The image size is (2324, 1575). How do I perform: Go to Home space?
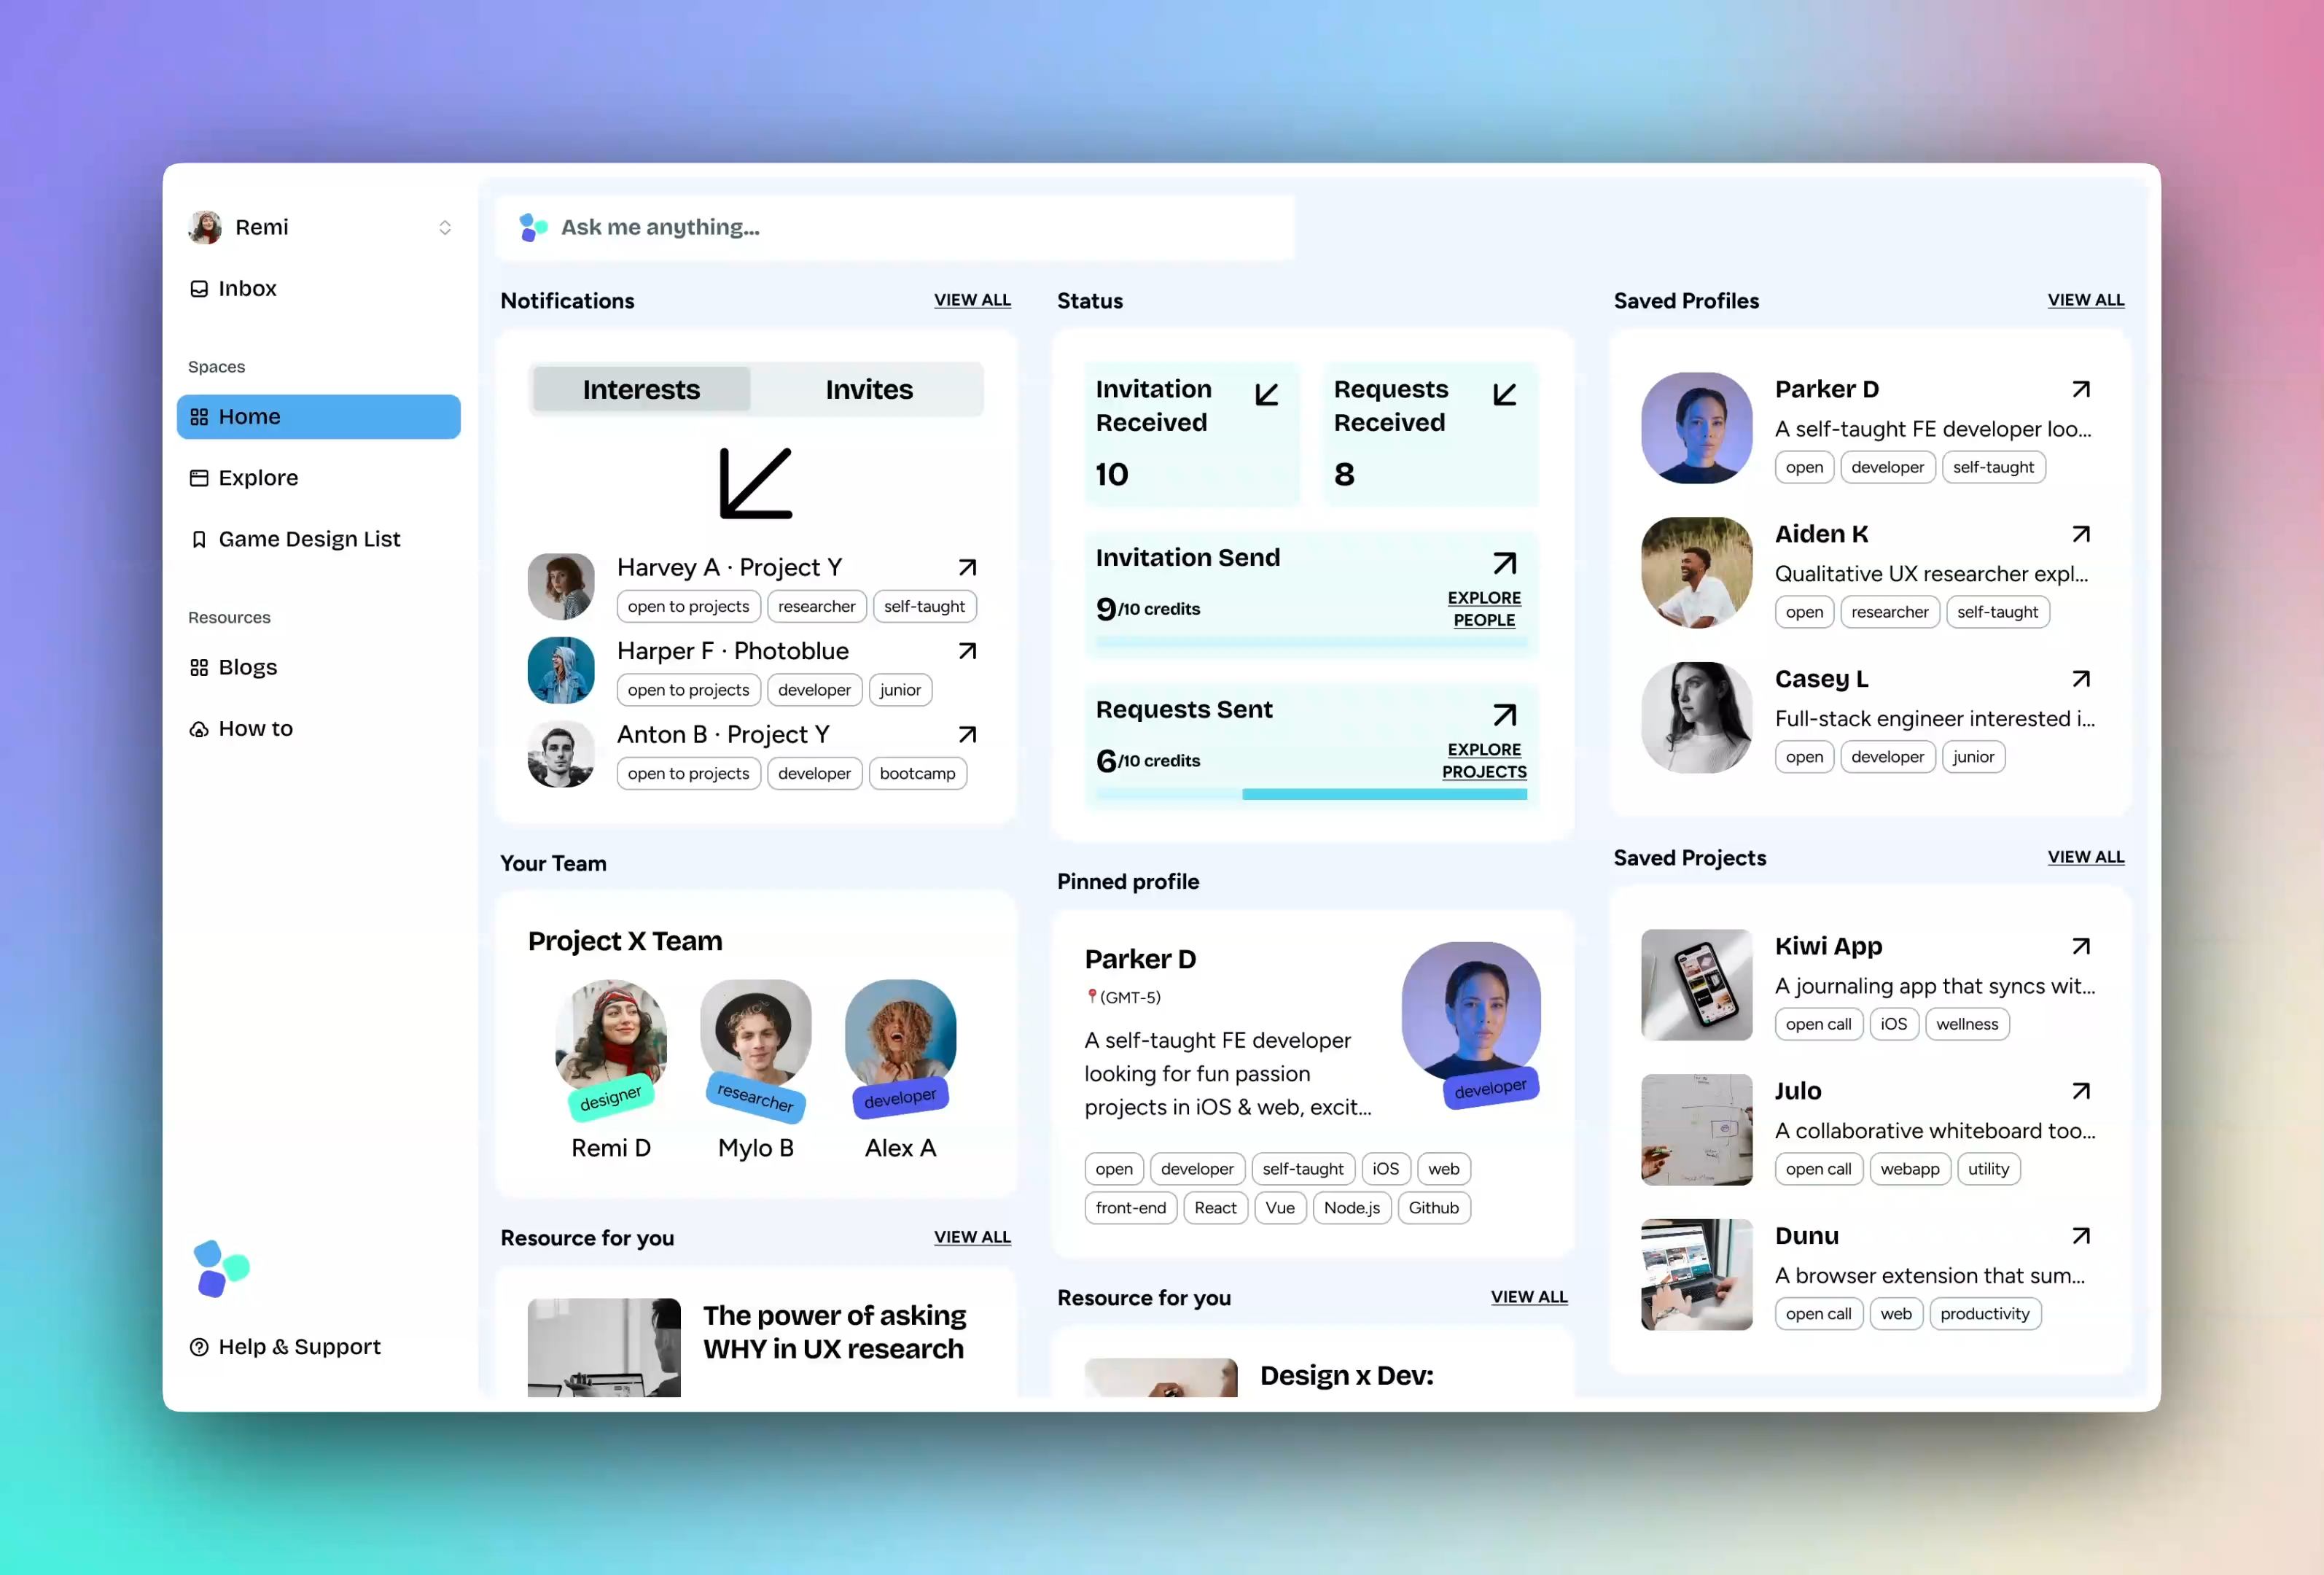318,417
